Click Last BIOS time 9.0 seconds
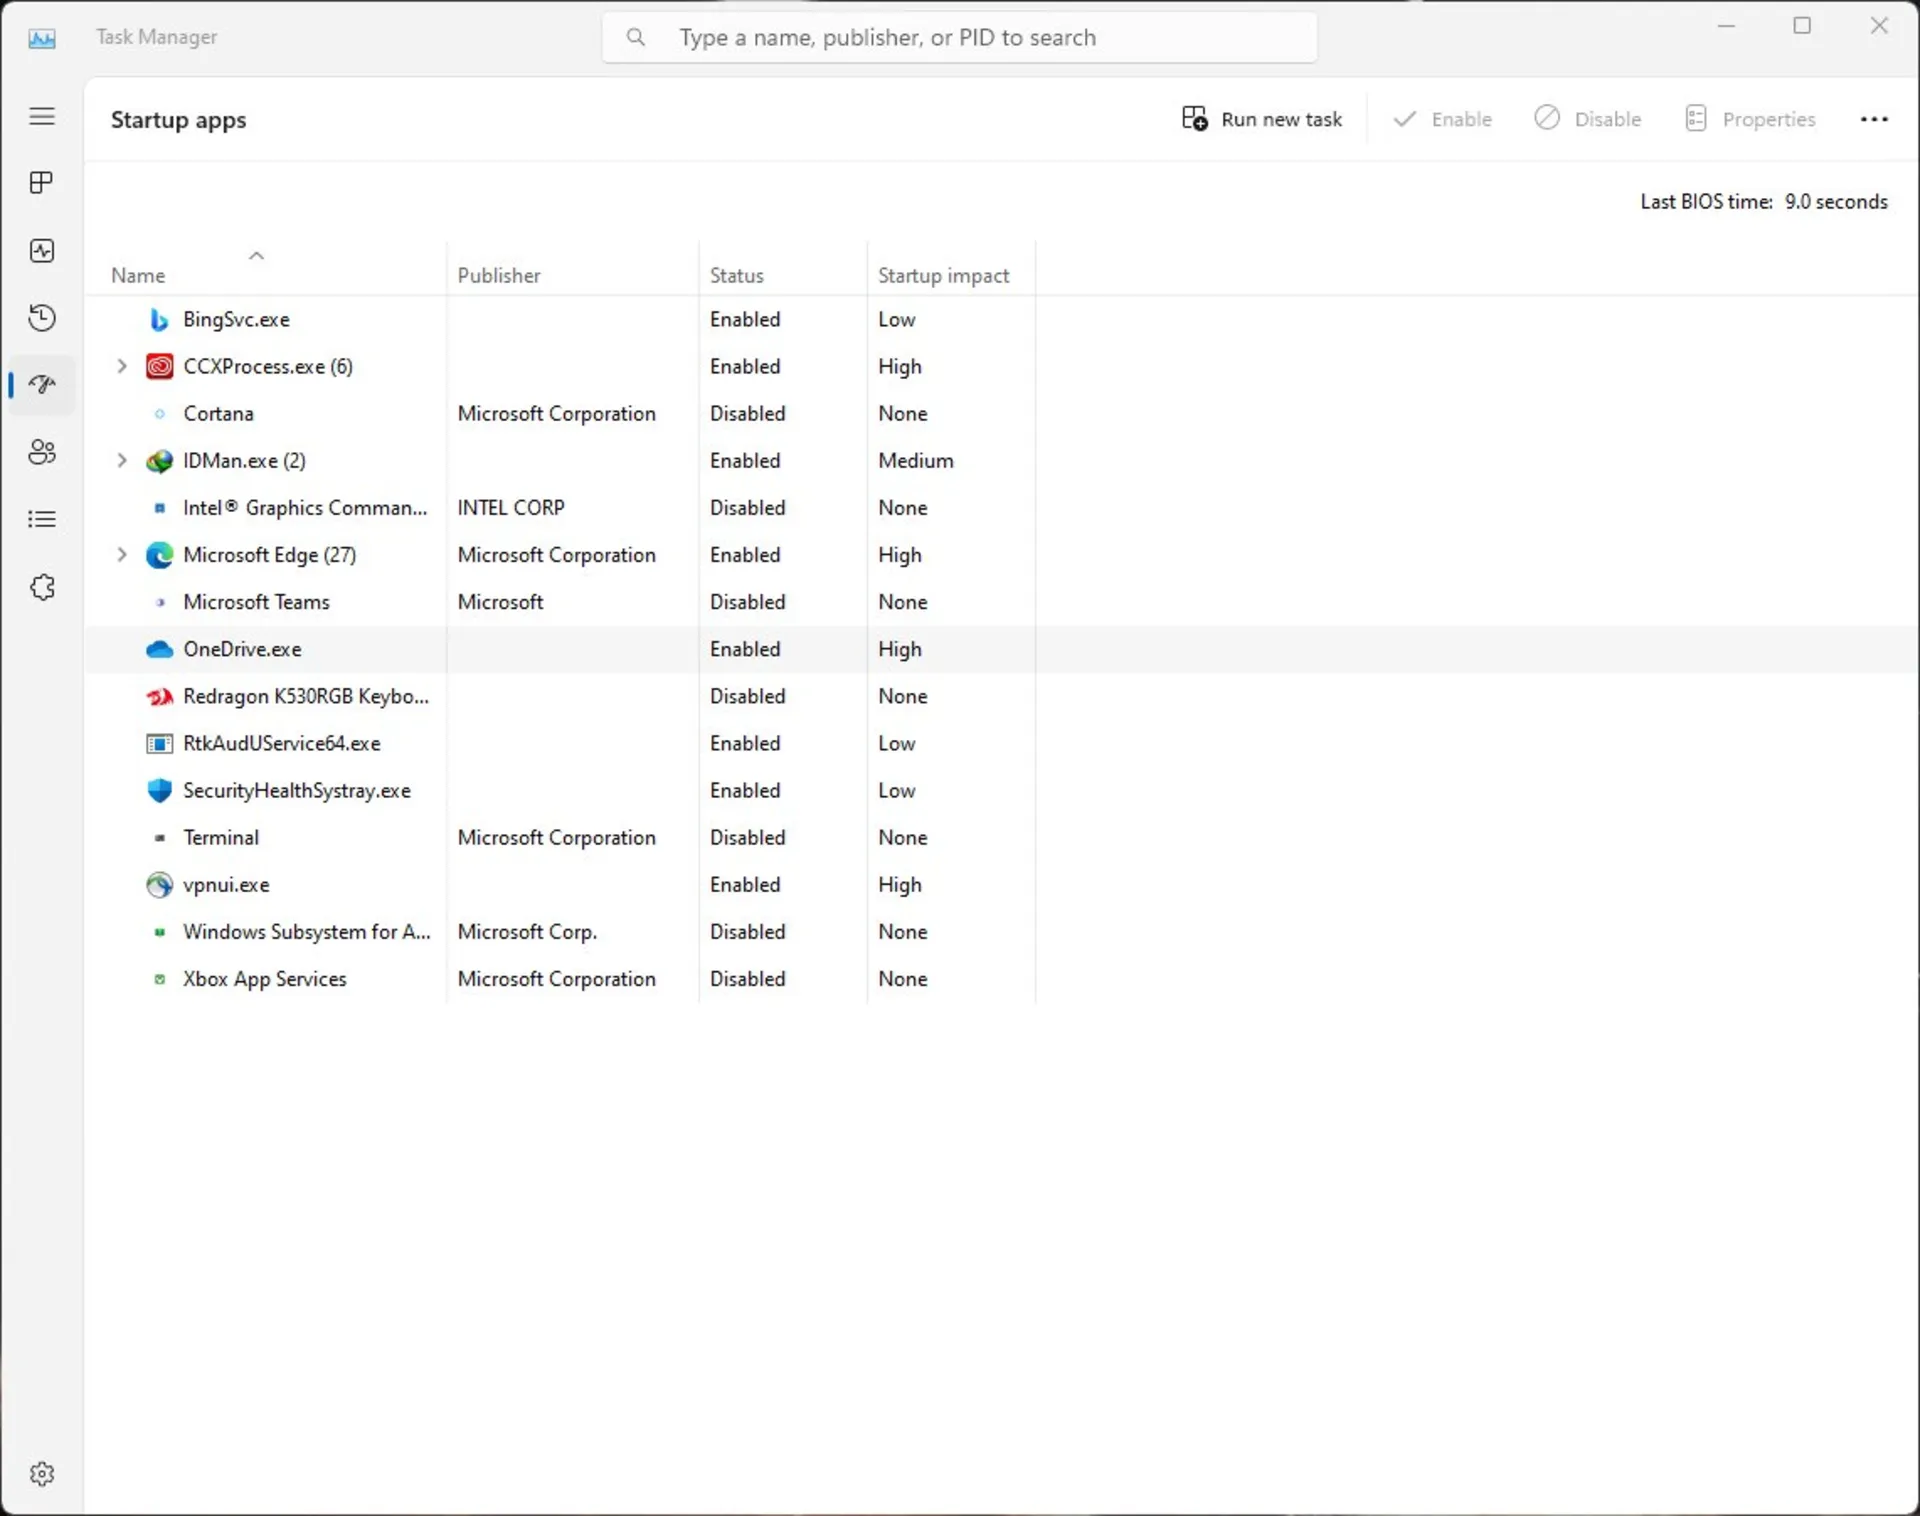This screenshot has height=1516, width=1920. pyautogui.click(x=1764, y=202)
